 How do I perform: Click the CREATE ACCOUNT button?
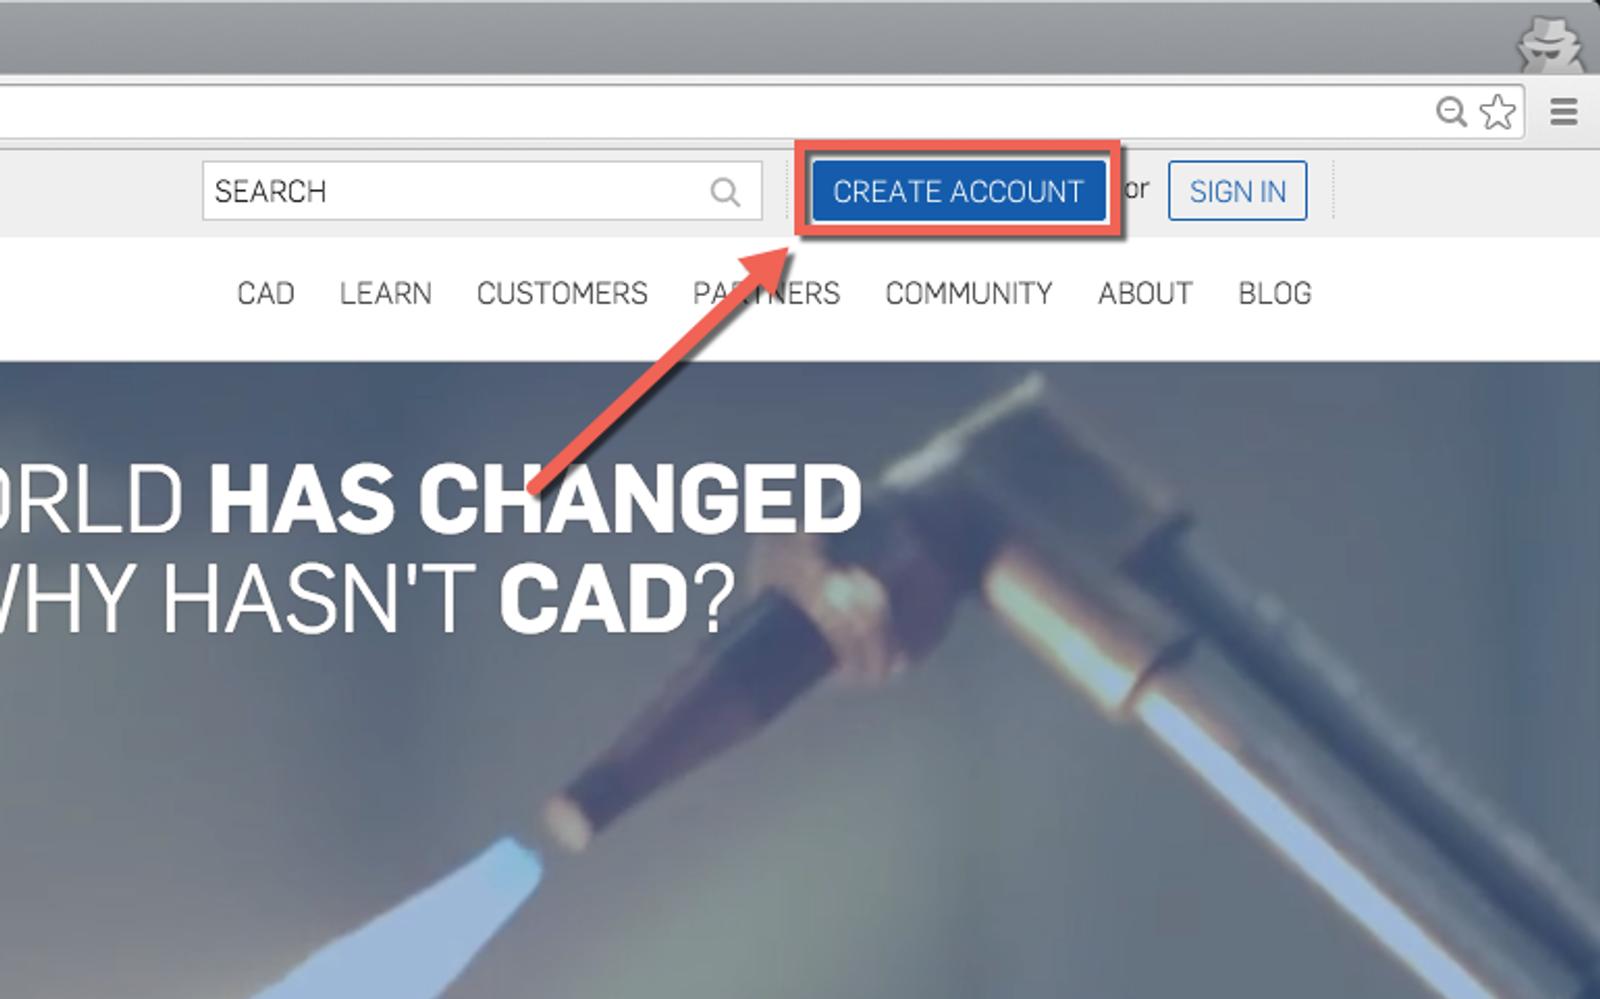click(958, 191)
